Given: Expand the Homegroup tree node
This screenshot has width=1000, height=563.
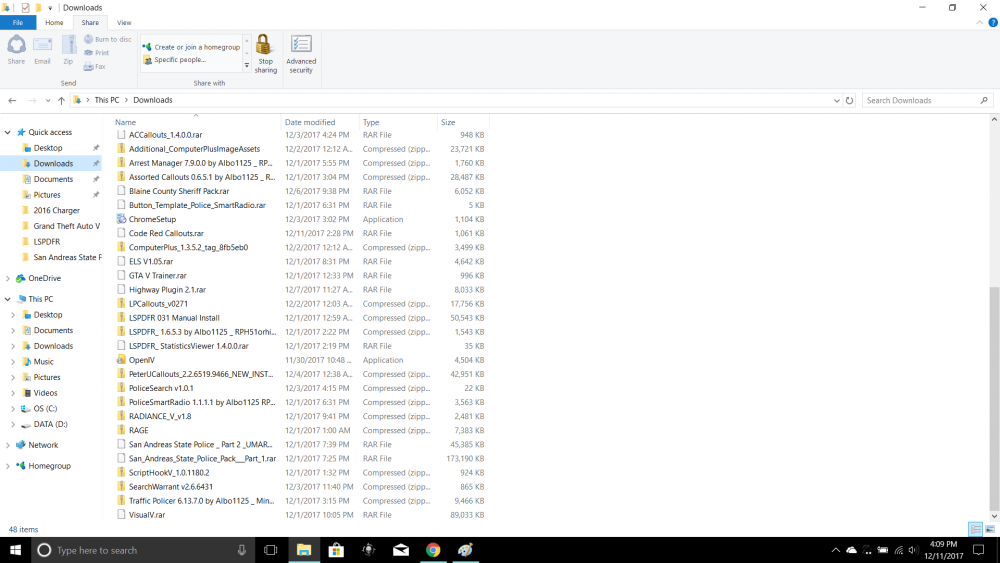Looking at the screenshot, I should pyautogui.click(x=8, y=466).
